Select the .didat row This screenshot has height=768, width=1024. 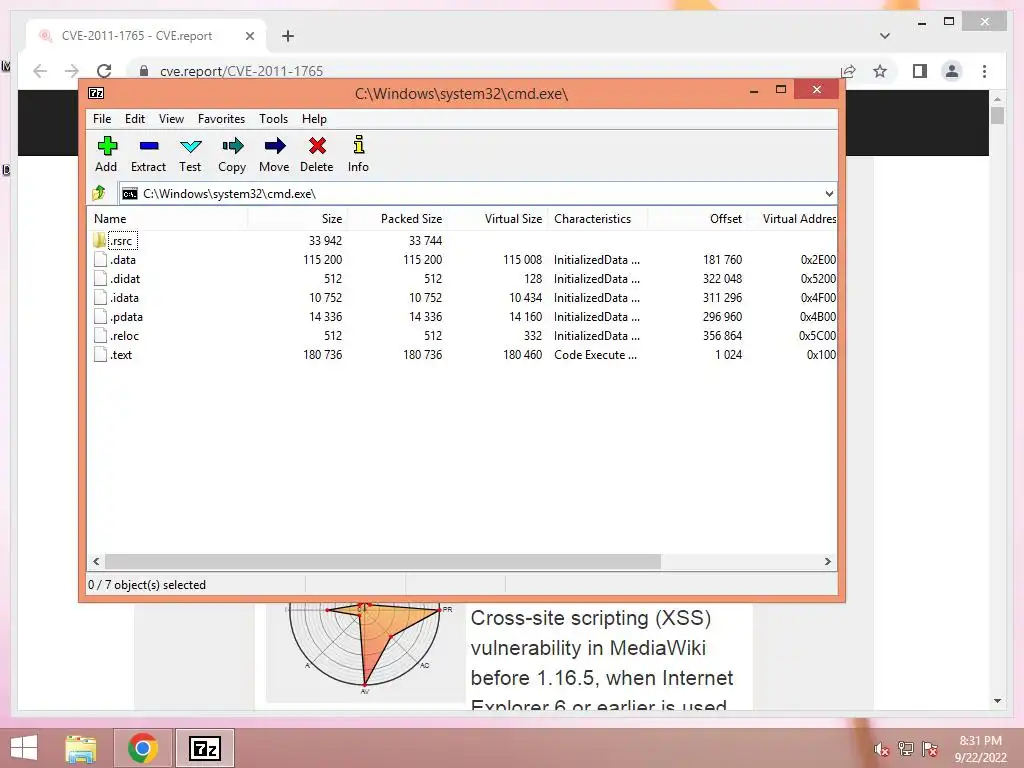click(462, 279)
